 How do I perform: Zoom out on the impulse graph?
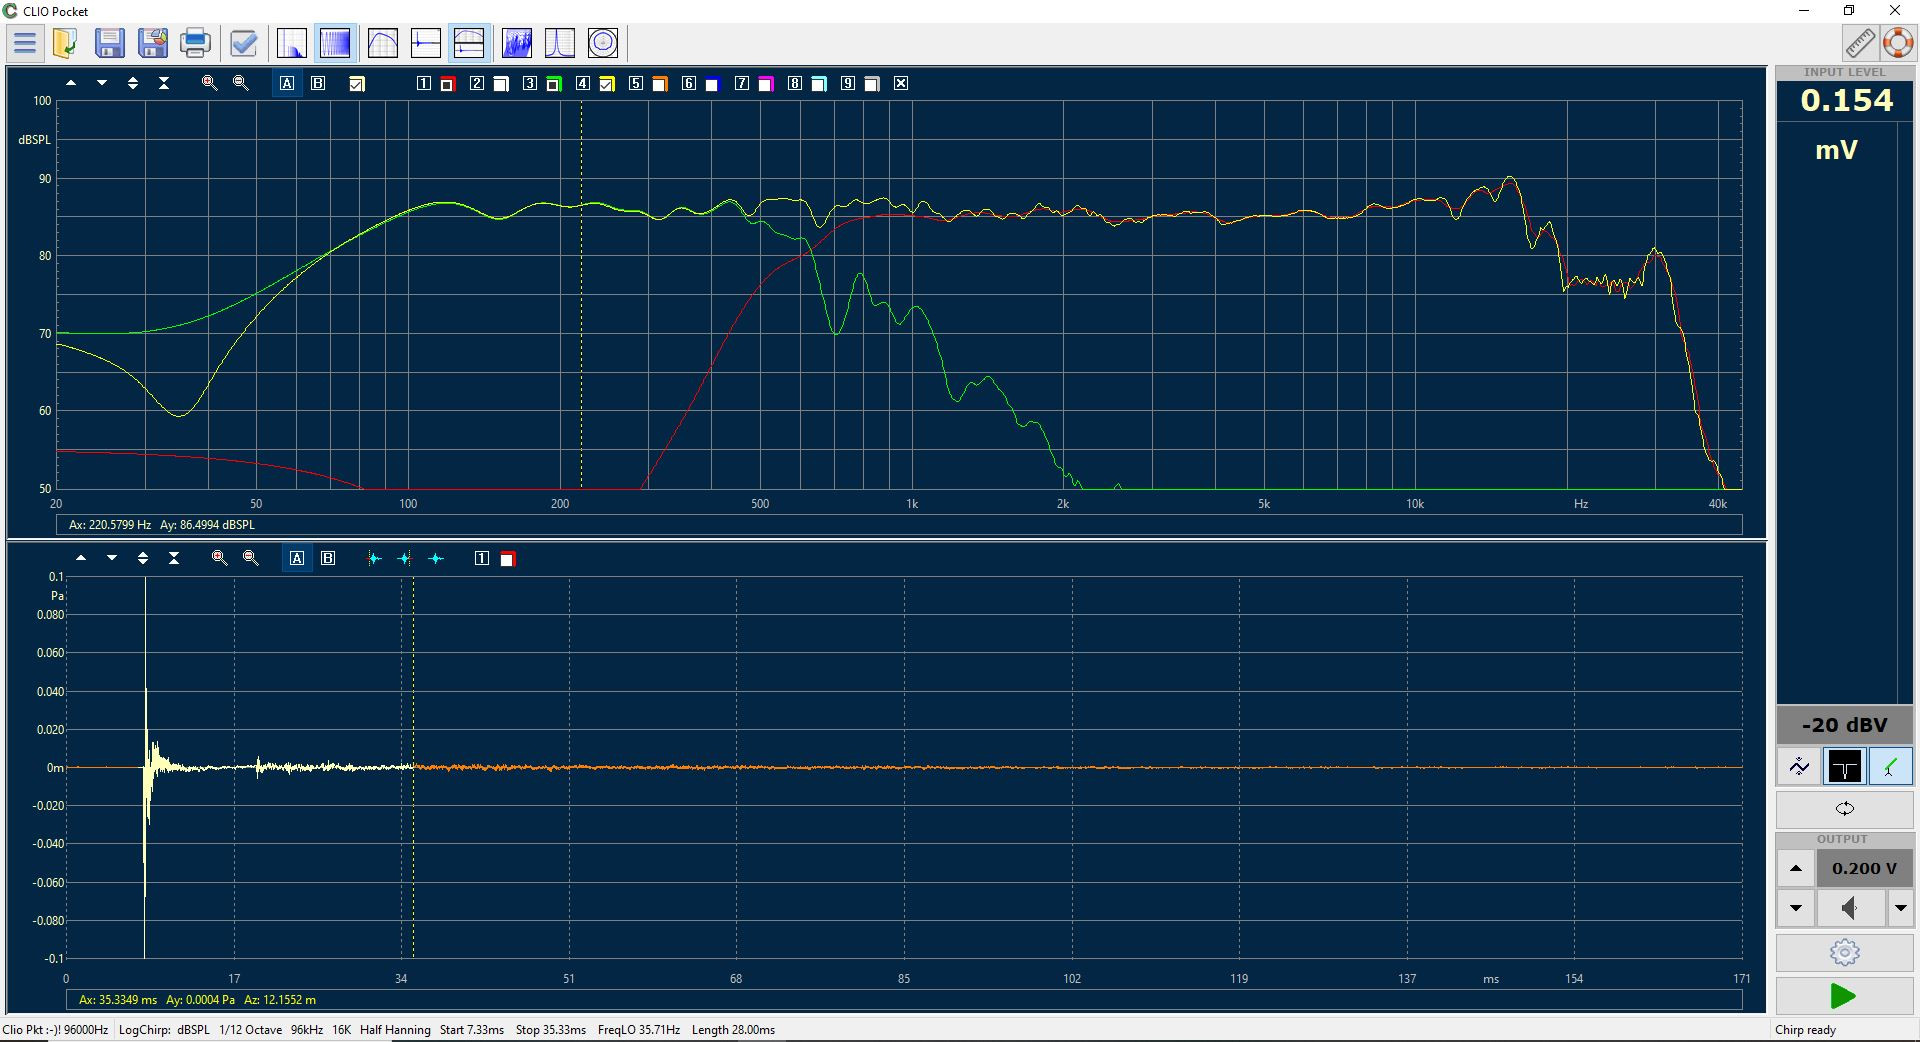click(251, 559)
